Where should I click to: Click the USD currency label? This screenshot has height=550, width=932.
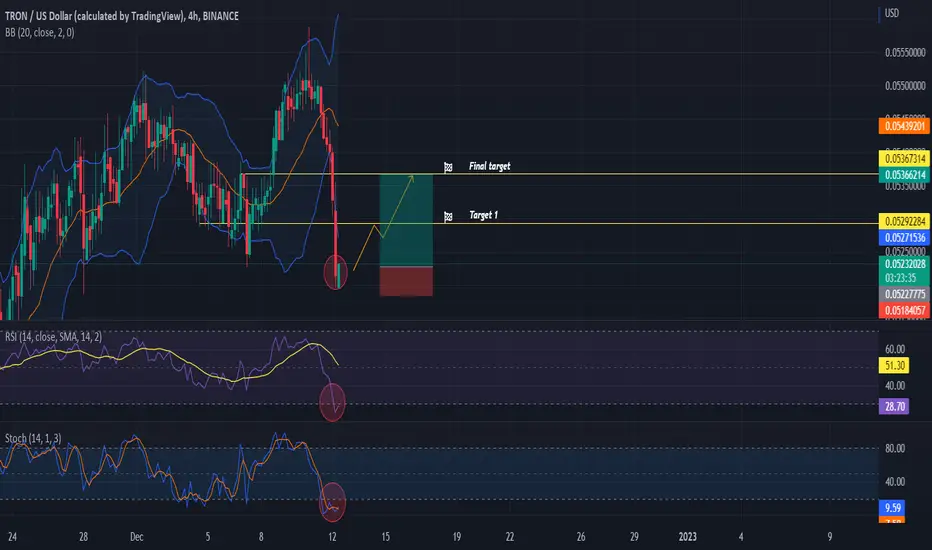tap(892, 13)
